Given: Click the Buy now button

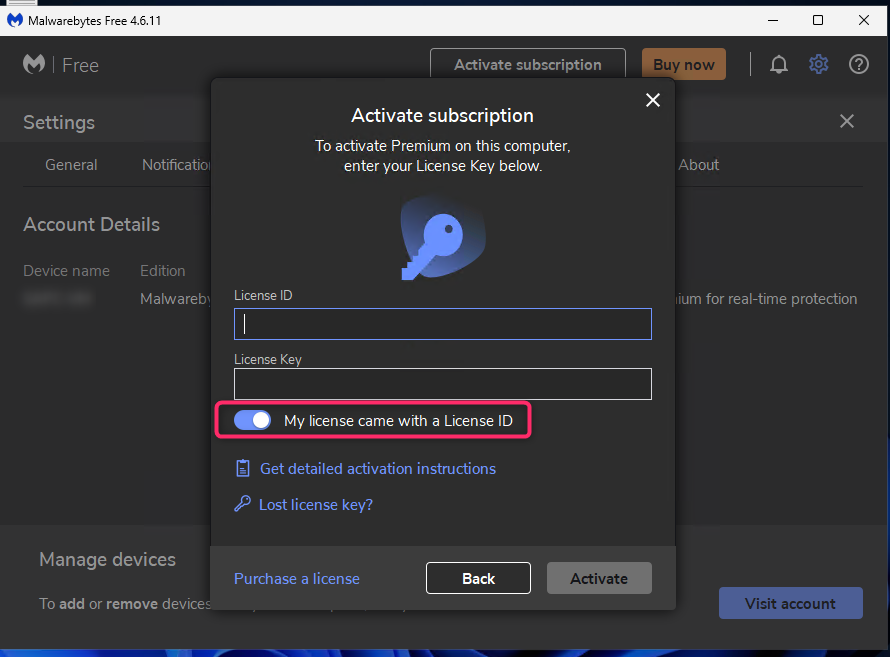Looking at the screenshot, I should click(x=684, y=65).
